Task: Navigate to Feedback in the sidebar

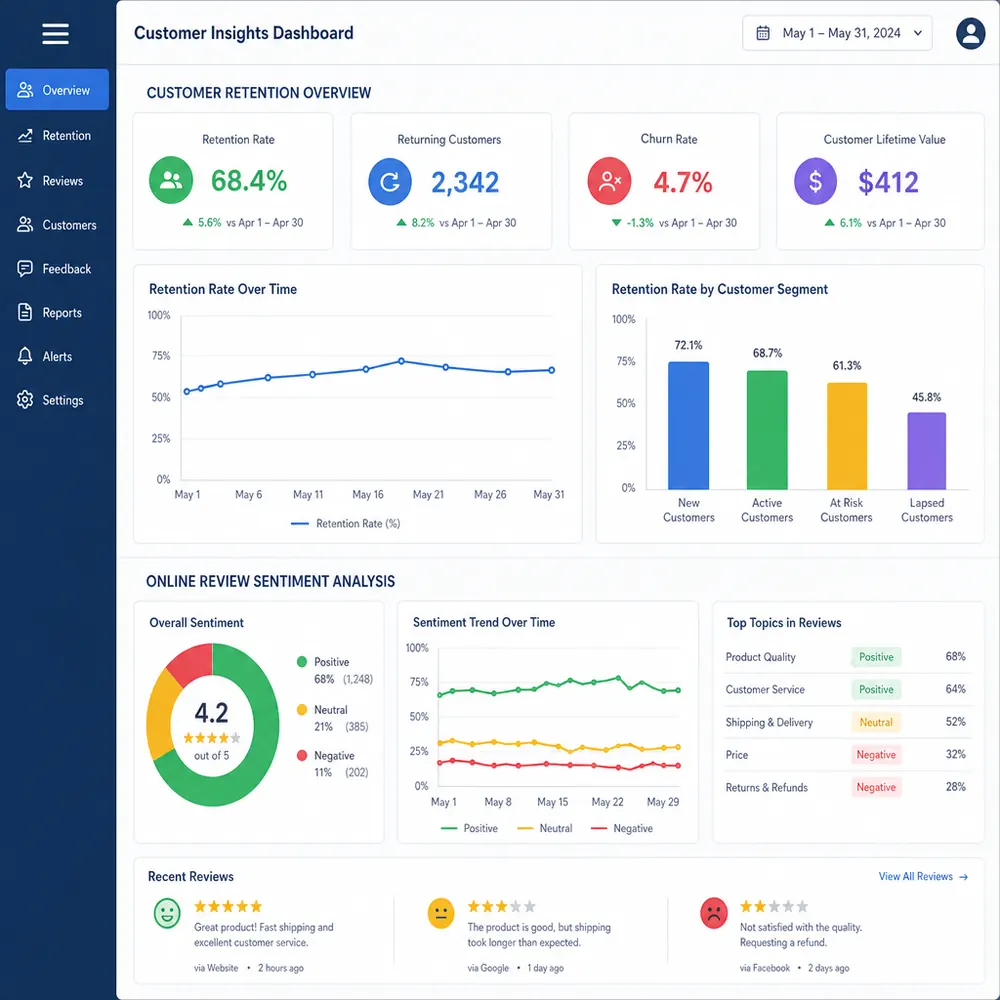Action: point(57,268)
